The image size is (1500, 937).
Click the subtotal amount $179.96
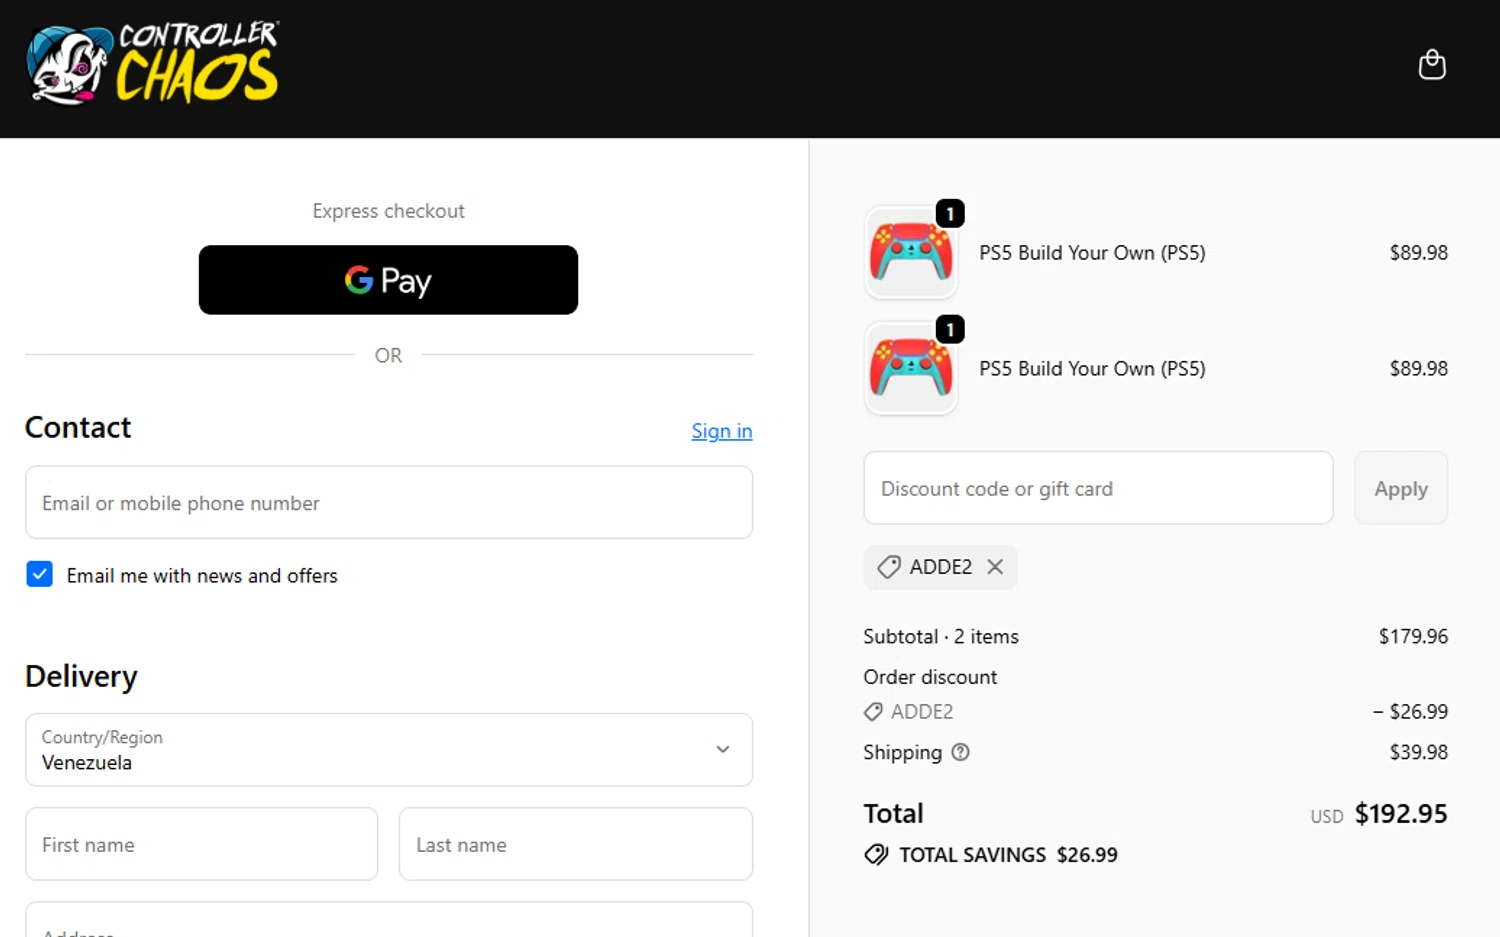(x=1413, y=636)
